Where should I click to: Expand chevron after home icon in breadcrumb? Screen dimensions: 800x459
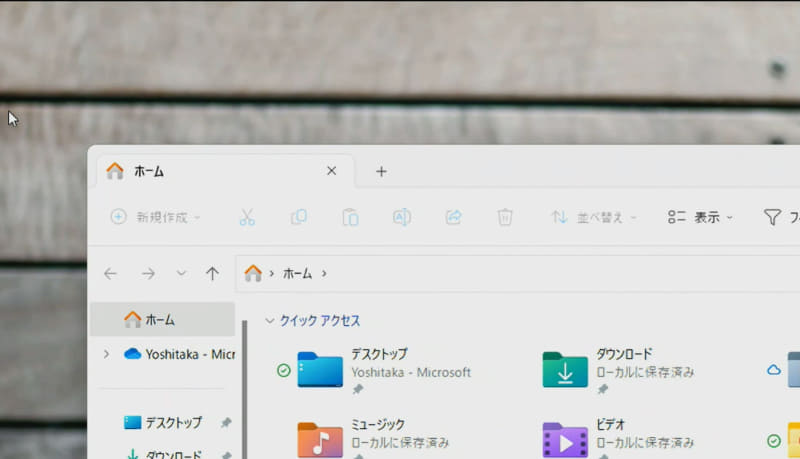[271, 274]
